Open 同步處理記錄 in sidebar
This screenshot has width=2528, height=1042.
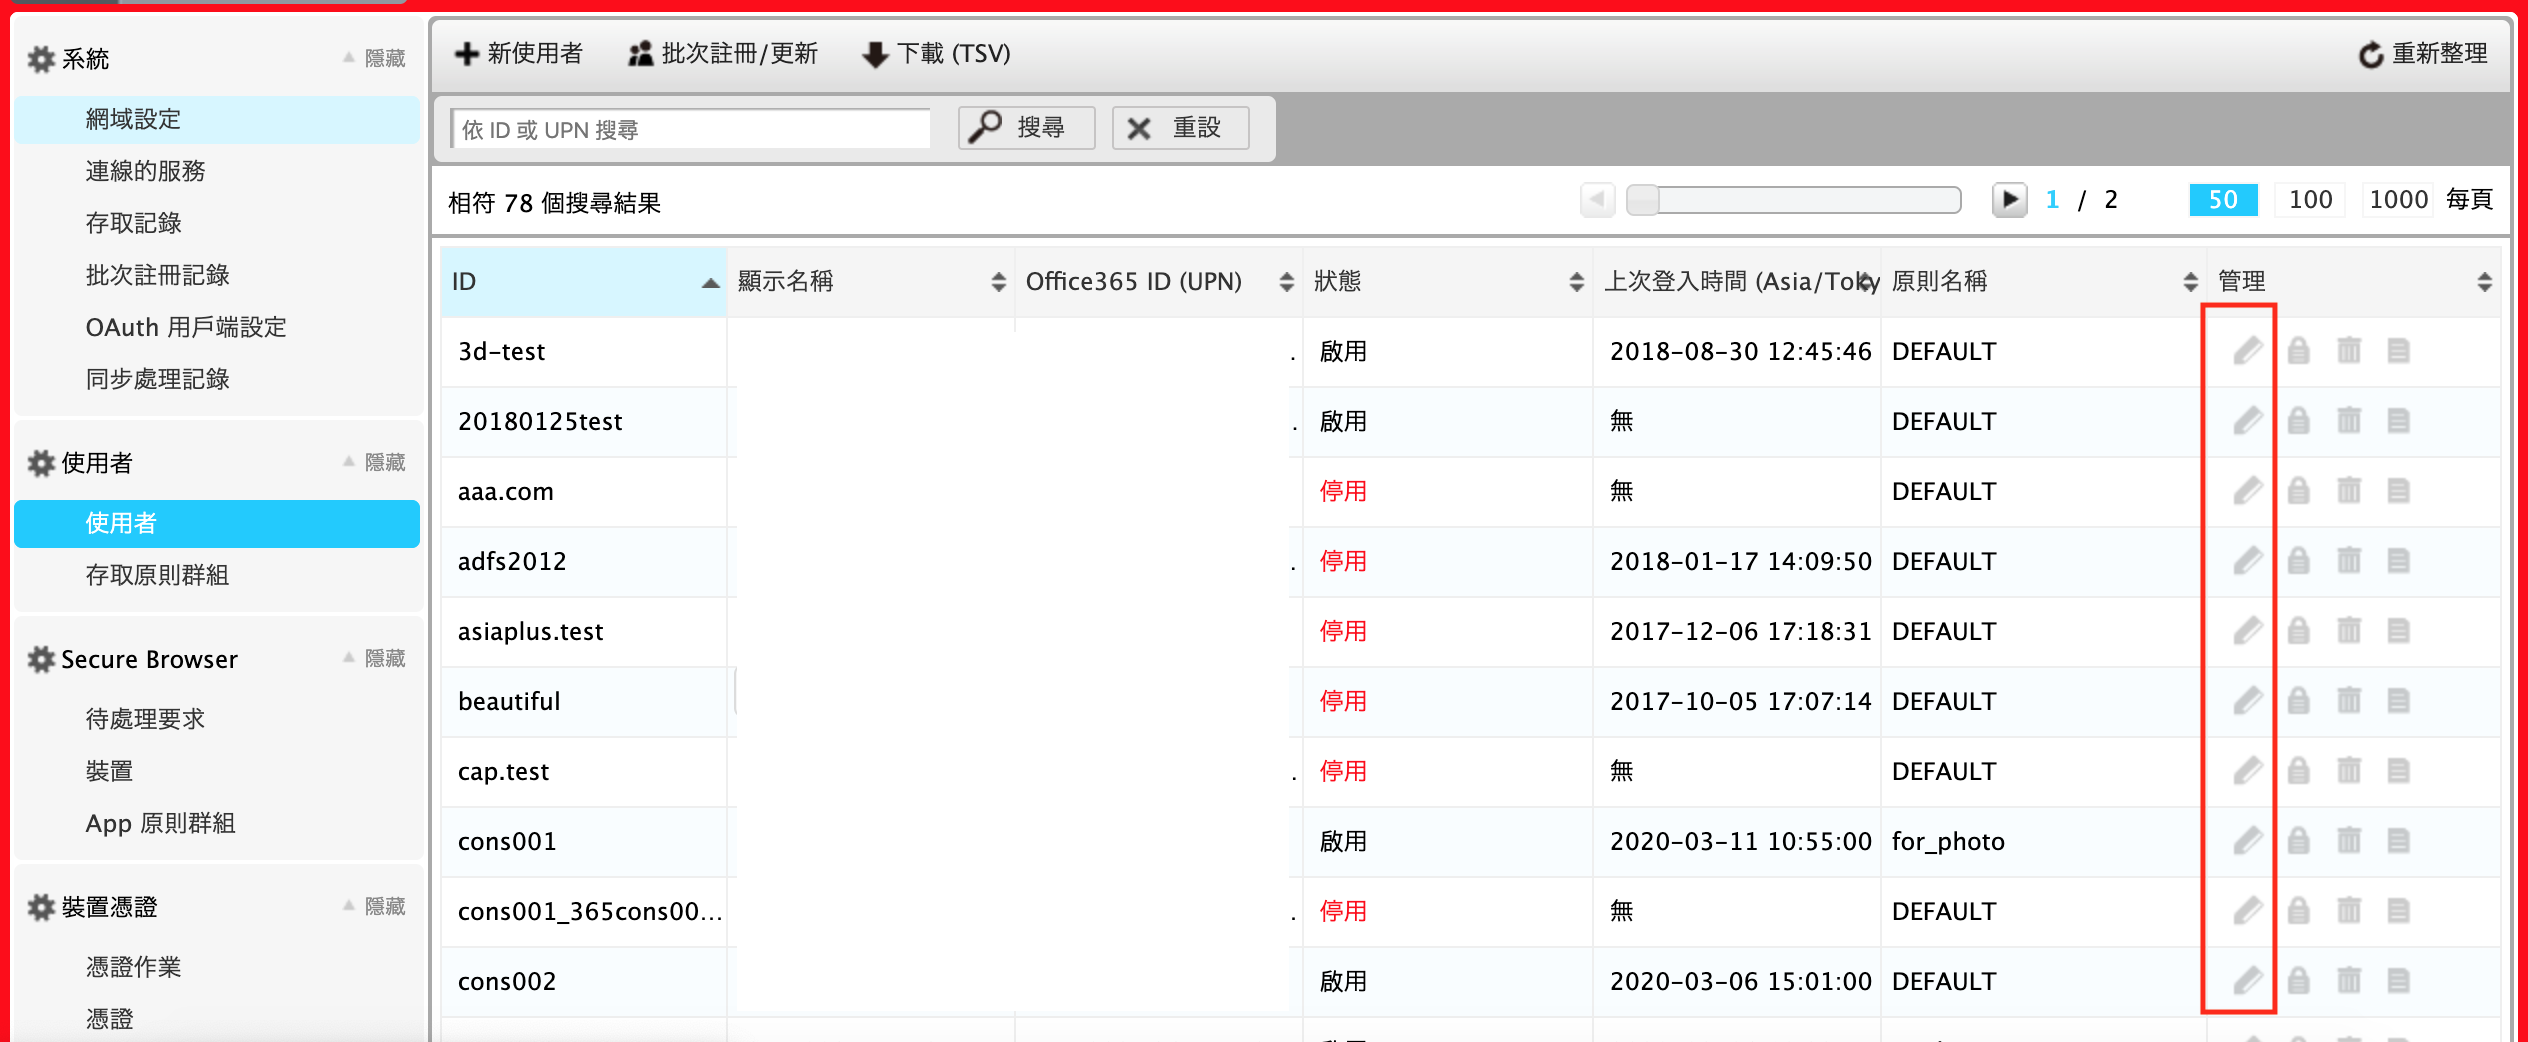[217, 380]
